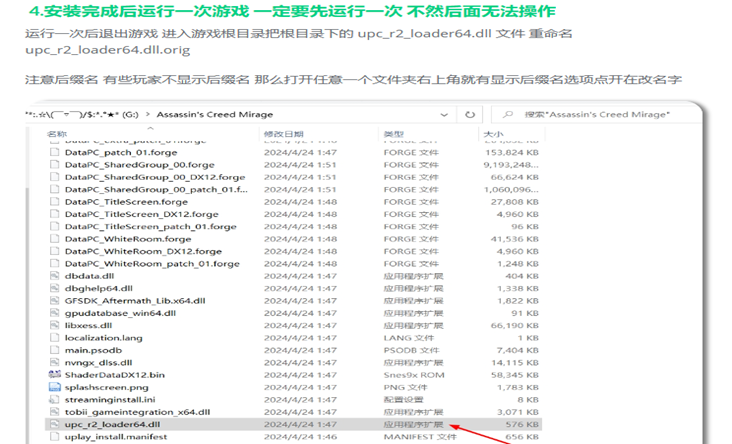This screenshot has height=444, width=732.
Task: Select the dbghelp64.dll file icon
Action: (x=55, y=288)
